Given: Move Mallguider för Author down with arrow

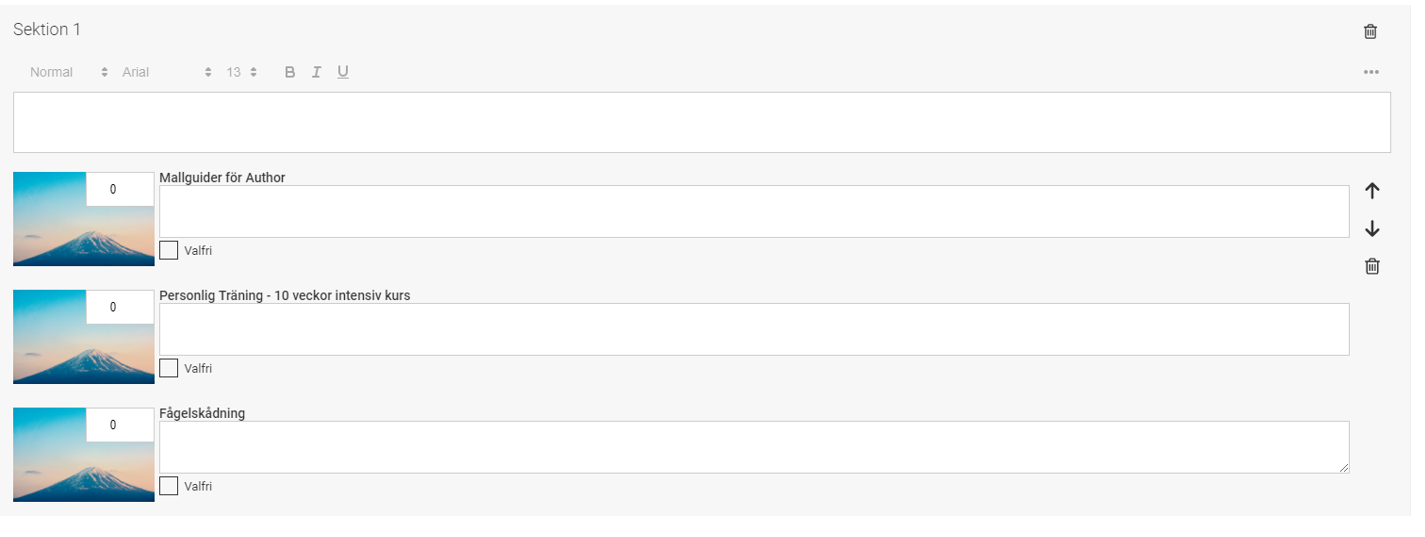Looking at the screenshot, I should click(x=1372, y=229).
